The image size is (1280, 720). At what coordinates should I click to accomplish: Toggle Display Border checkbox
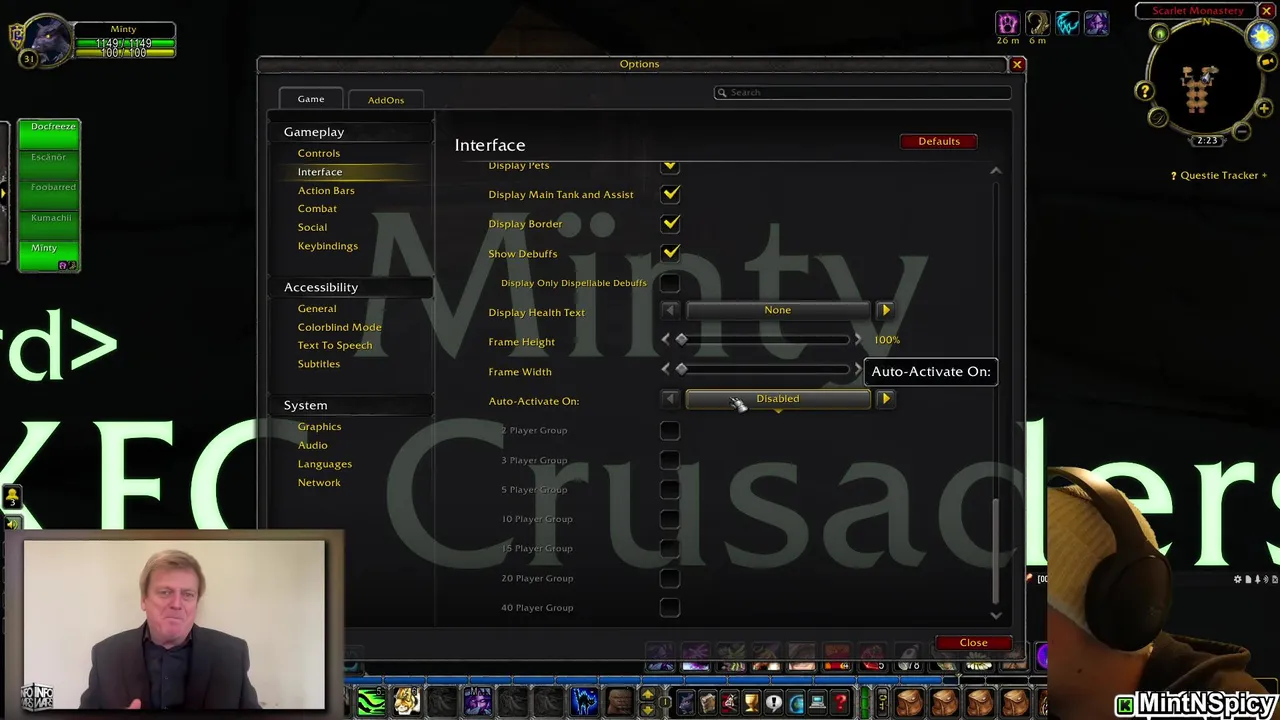(670, 223)
